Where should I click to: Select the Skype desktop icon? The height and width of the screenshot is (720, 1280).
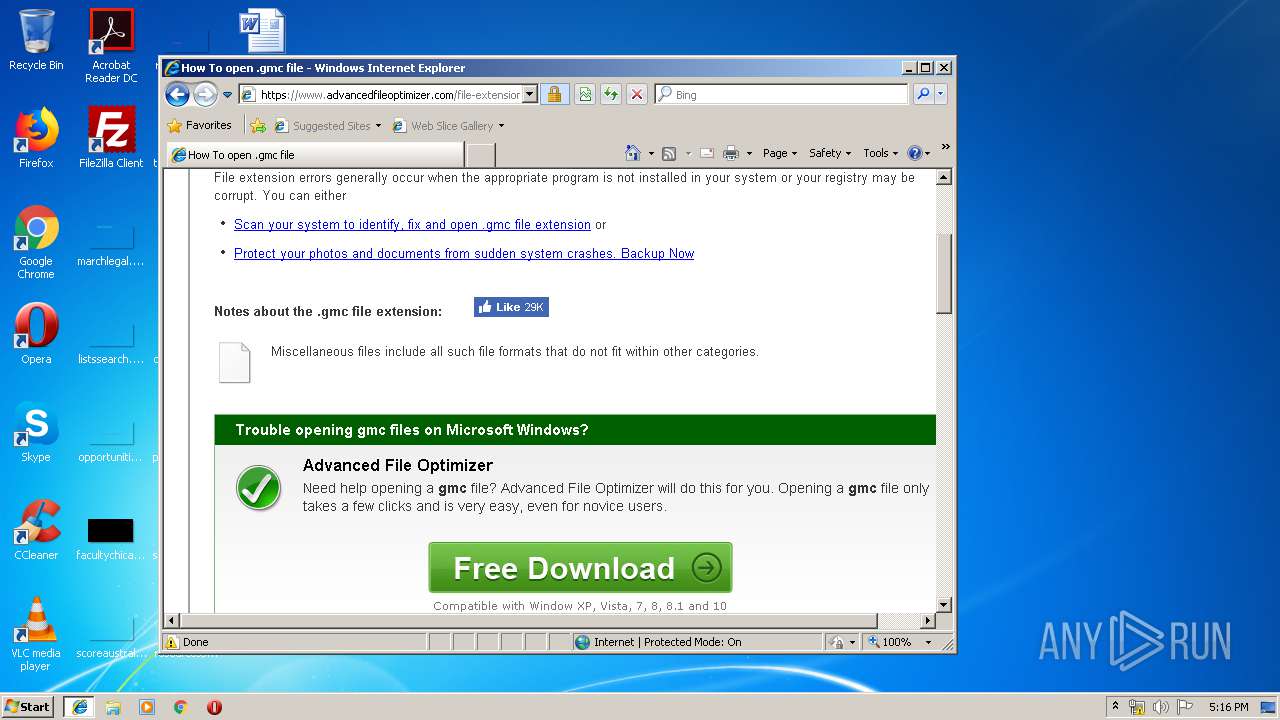36,432
